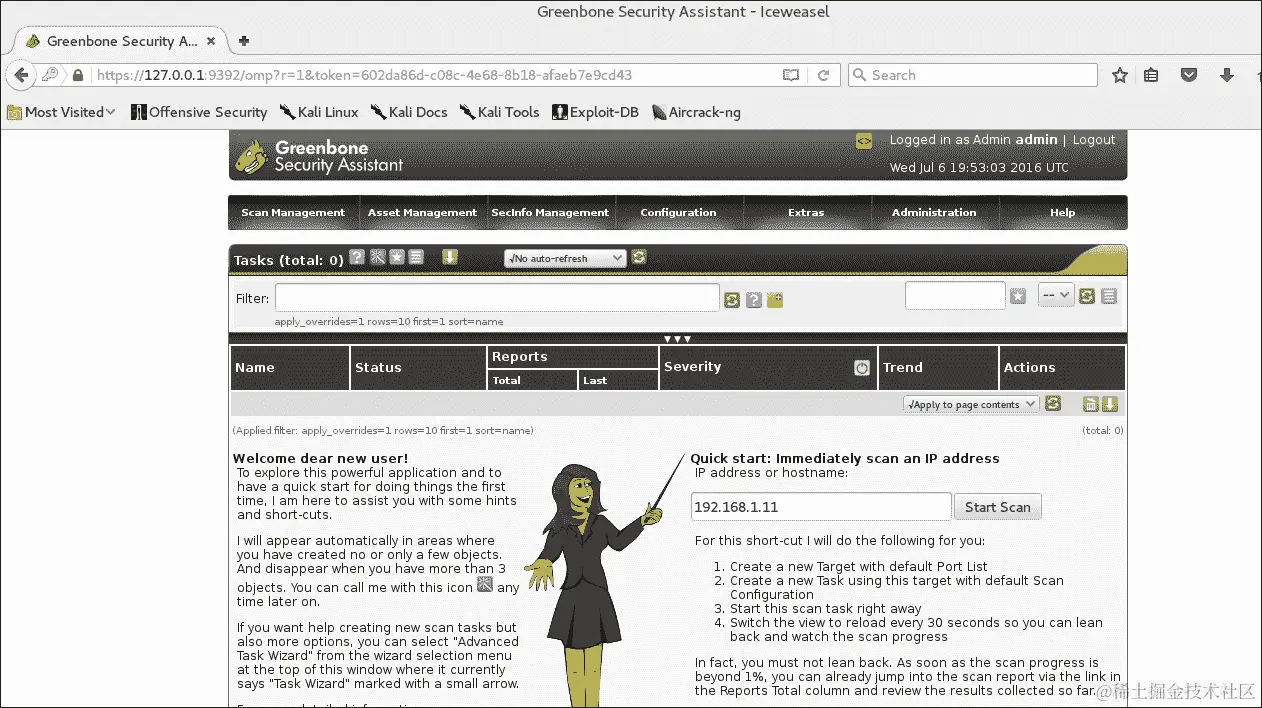Screen dimensions: 1262x708
Task: Open the Offensive Security bookmark
Action: tap(199, 112)
